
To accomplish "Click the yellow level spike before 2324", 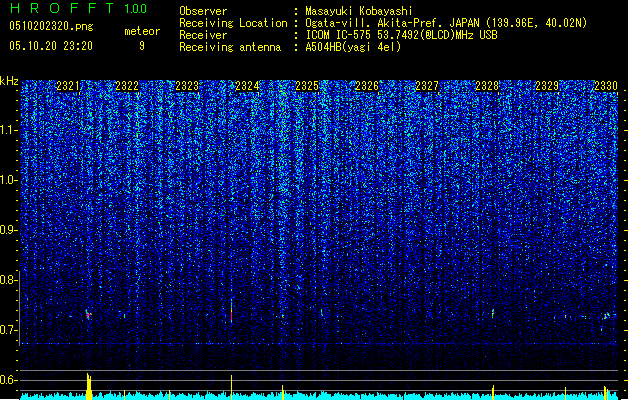I will (231, 388).
